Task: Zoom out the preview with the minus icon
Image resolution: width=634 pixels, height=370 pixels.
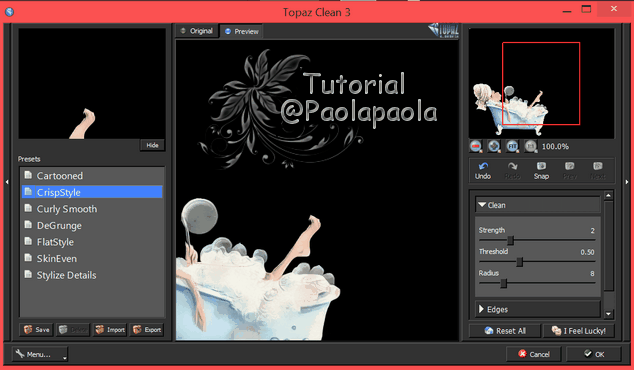Action: [476, 146]
